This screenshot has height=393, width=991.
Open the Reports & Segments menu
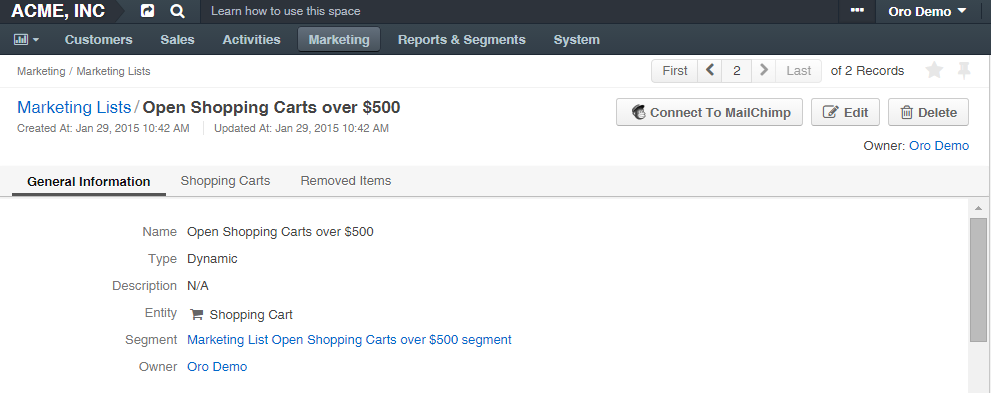(x=461, y=40)
